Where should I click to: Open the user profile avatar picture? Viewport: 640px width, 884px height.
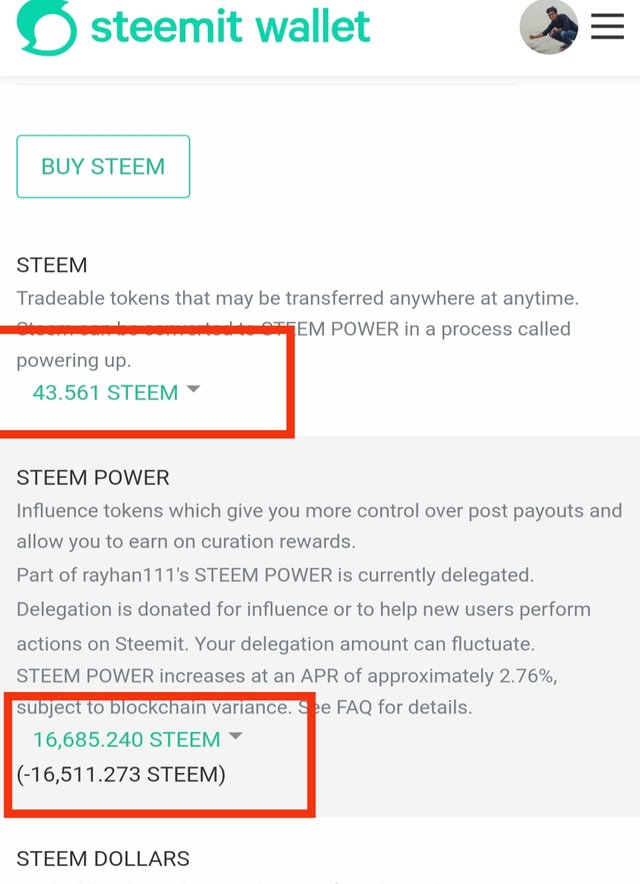point(549,26)
